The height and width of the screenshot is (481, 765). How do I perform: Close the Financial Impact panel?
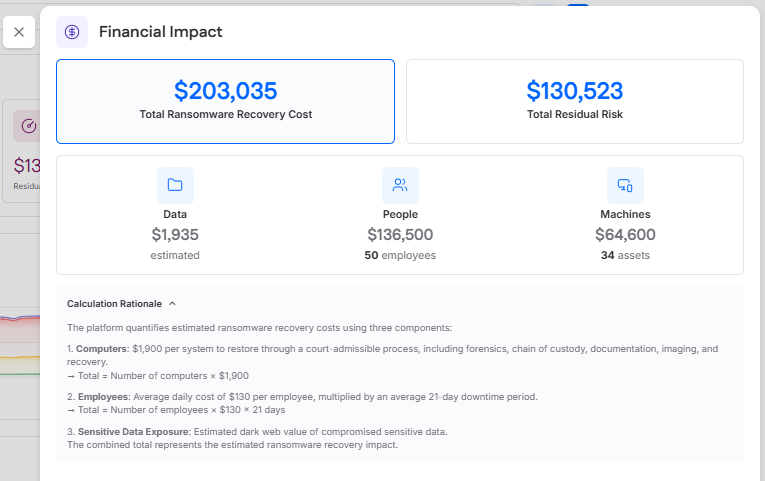(19, 32)
